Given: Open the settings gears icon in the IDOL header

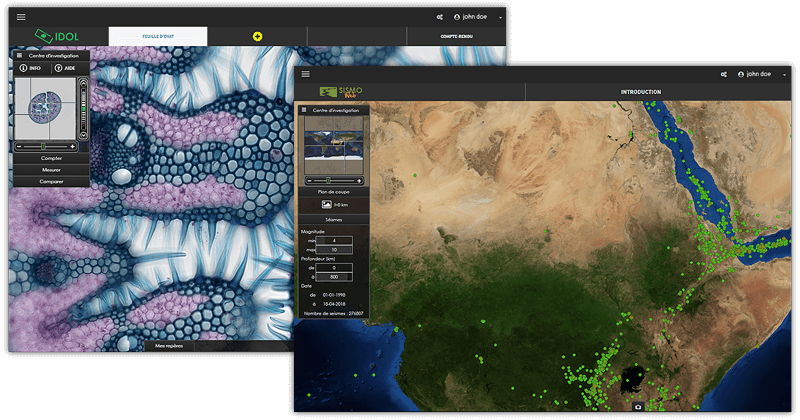Looking at the screenshot, I should tap(440, 17).
